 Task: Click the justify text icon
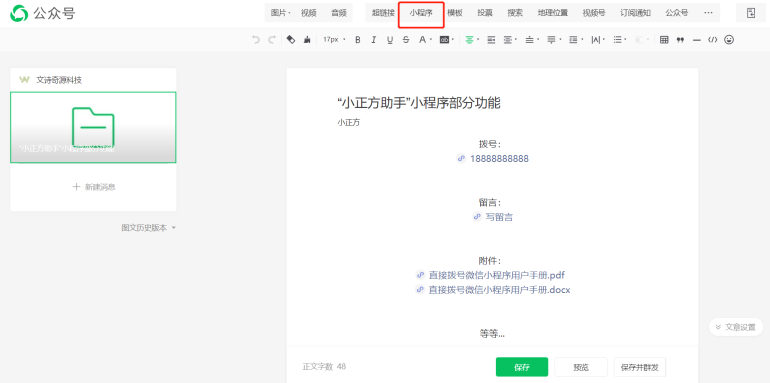(x=491, y=40)
